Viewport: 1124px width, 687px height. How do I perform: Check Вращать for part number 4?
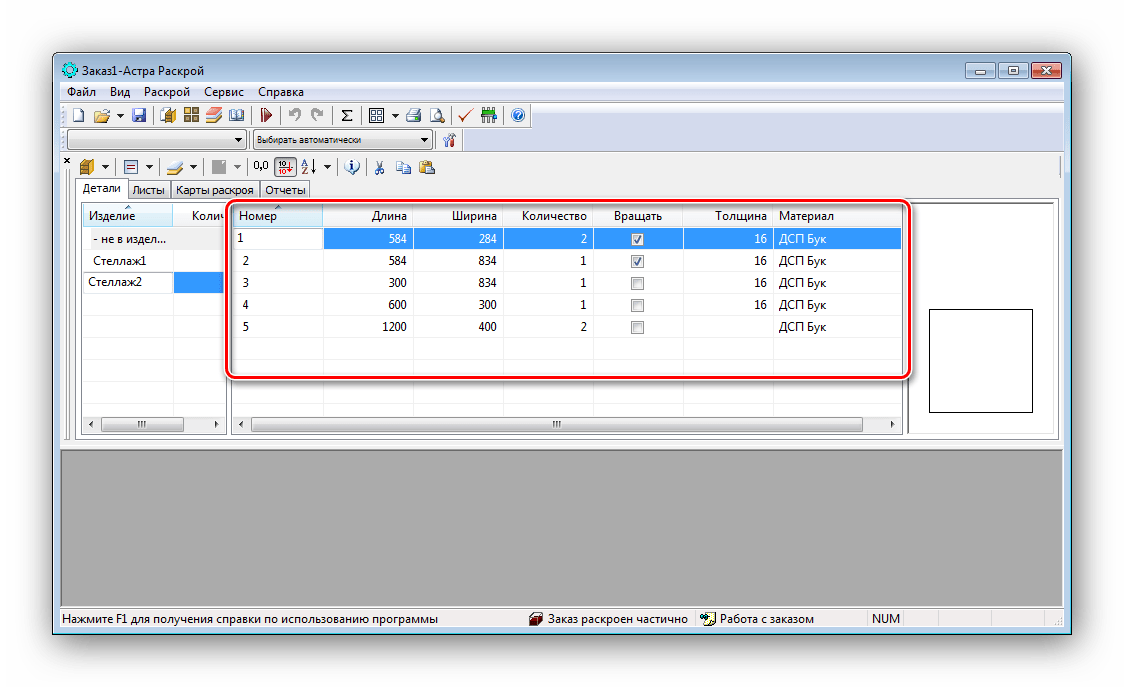tap(637, 305)
